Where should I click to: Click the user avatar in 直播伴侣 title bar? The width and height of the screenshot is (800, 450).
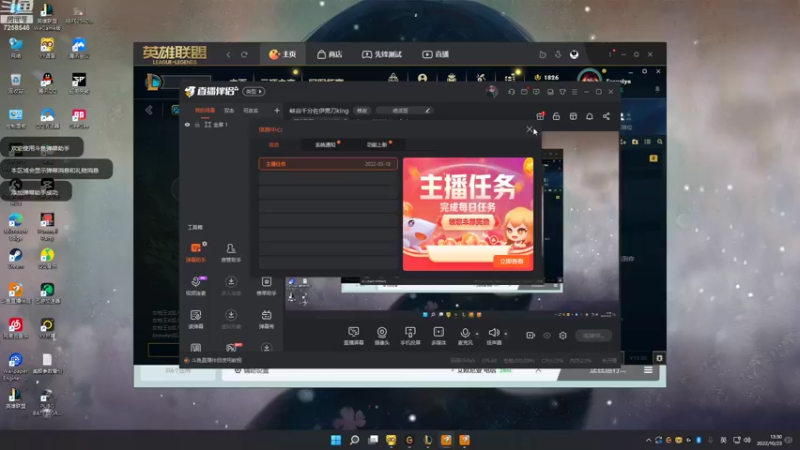492,91
